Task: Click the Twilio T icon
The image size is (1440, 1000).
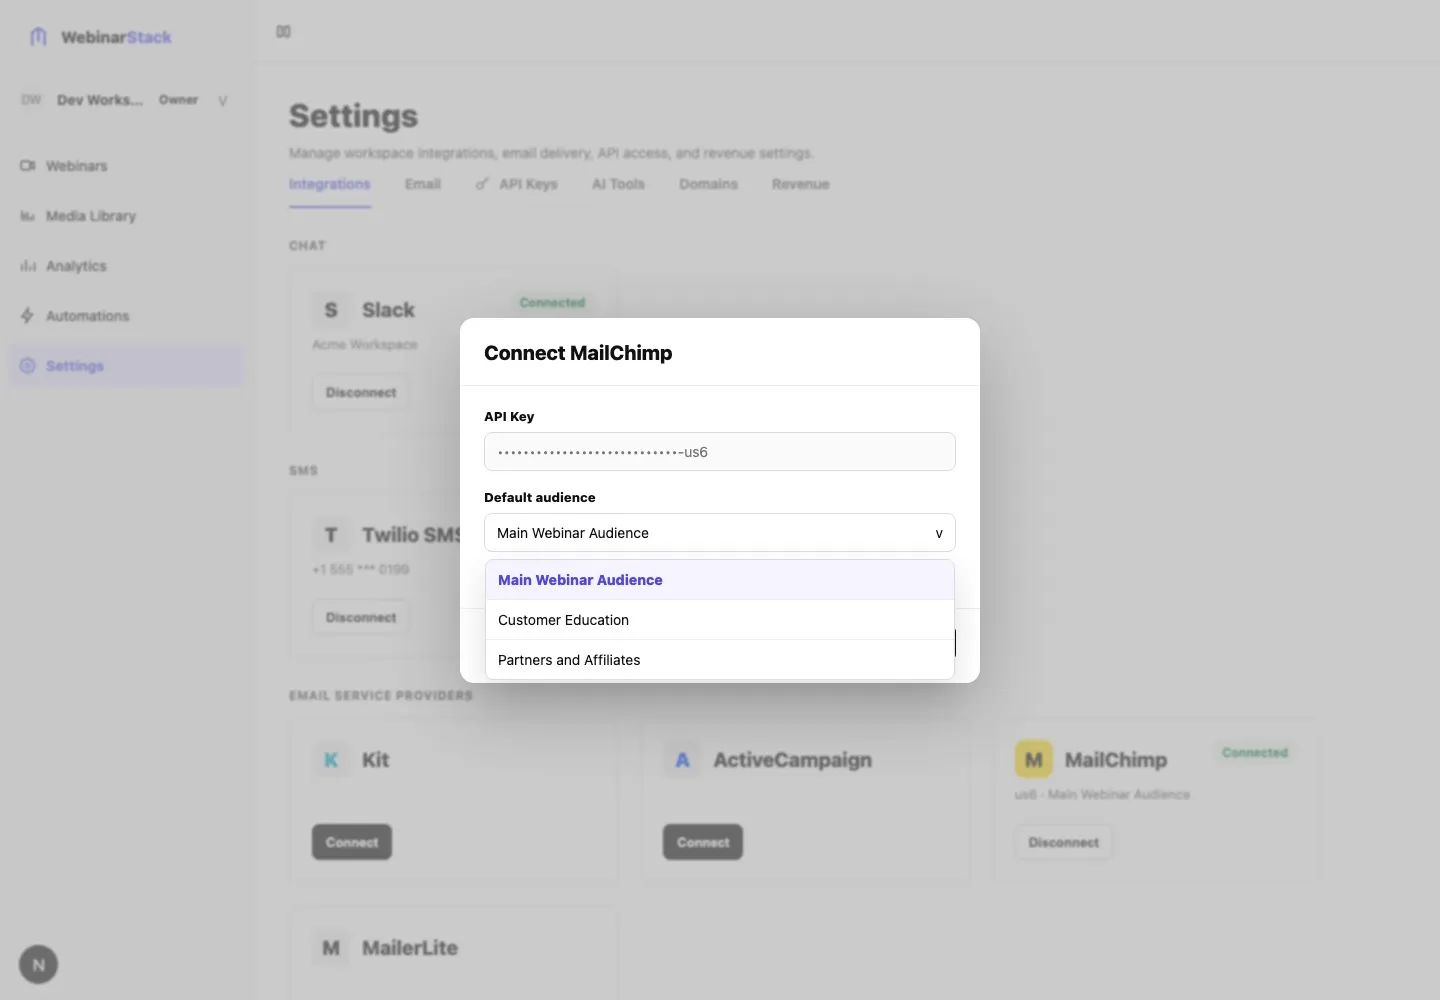Action: pos(331,535)
